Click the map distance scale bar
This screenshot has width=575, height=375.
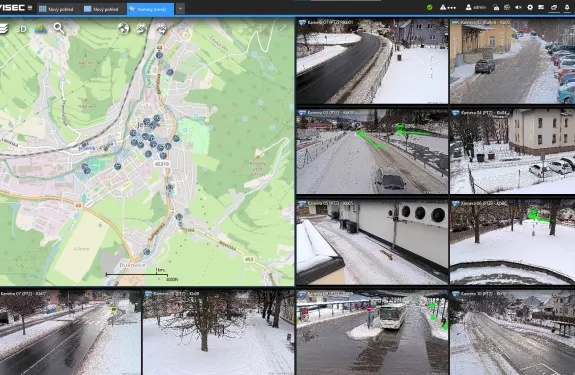(x=137, y=274)
